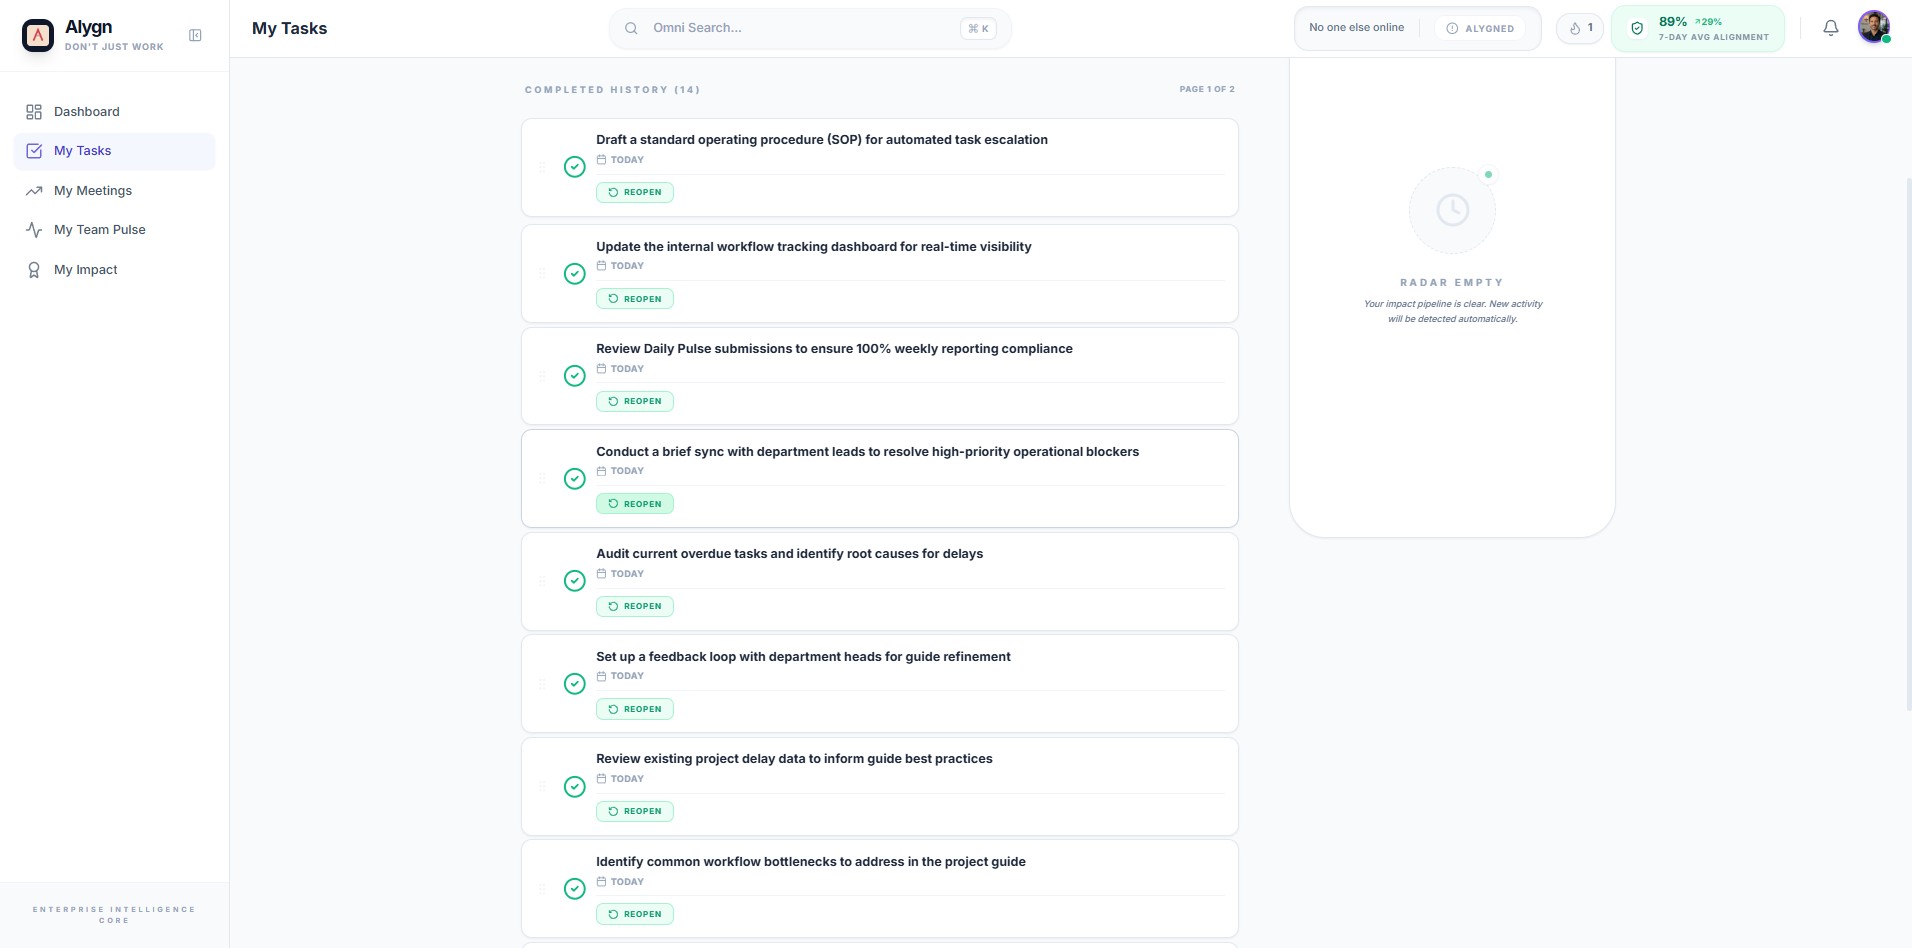Uncheck the Update internal workflow dashboard task
Viewport: 1912px width, 948px height.
click(575, 274)
